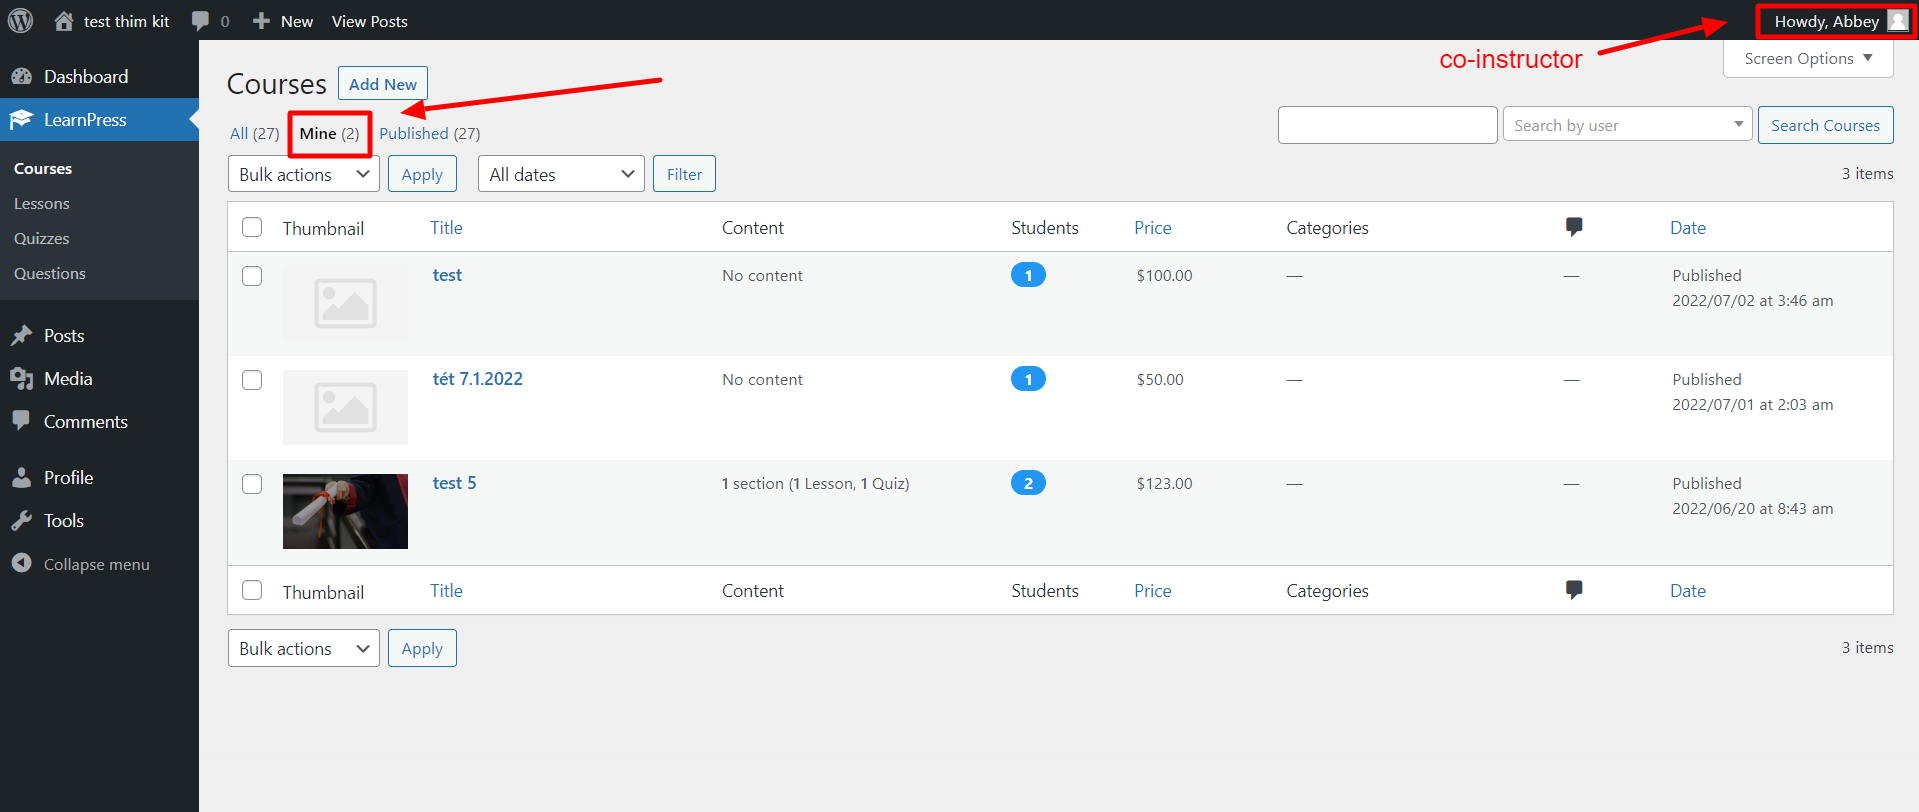Click the $123.00 price cell
The height and width of the screenshot is (812, 1919).
[x=1164, y=483]
